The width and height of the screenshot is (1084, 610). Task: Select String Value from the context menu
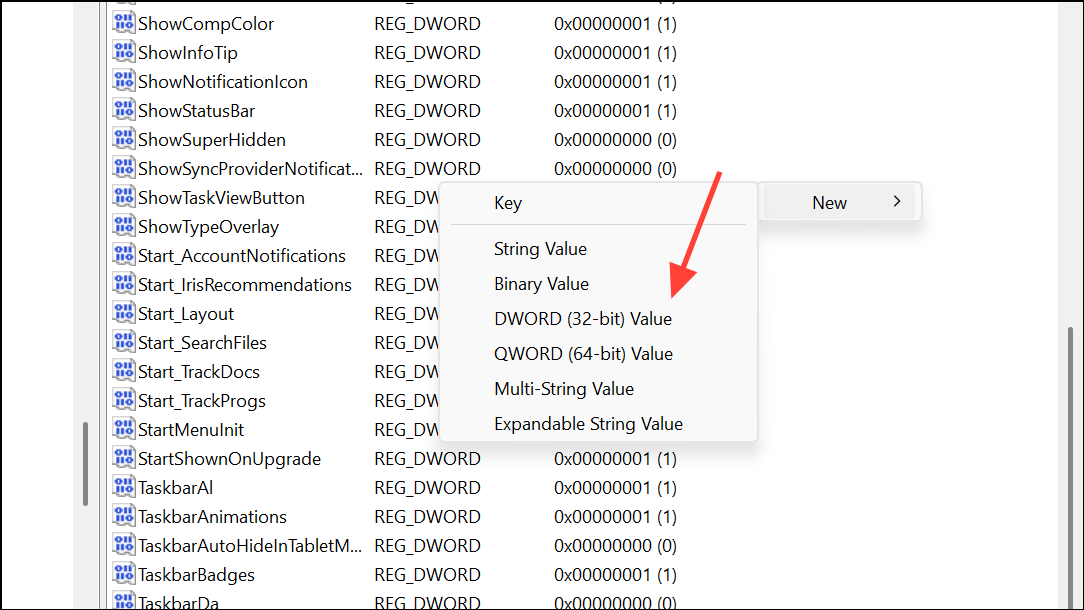540,248
